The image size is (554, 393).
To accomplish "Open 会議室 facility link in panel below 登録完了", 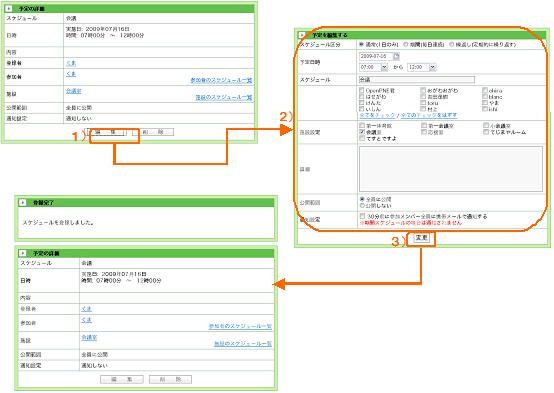I will click(x=89, y=338).
